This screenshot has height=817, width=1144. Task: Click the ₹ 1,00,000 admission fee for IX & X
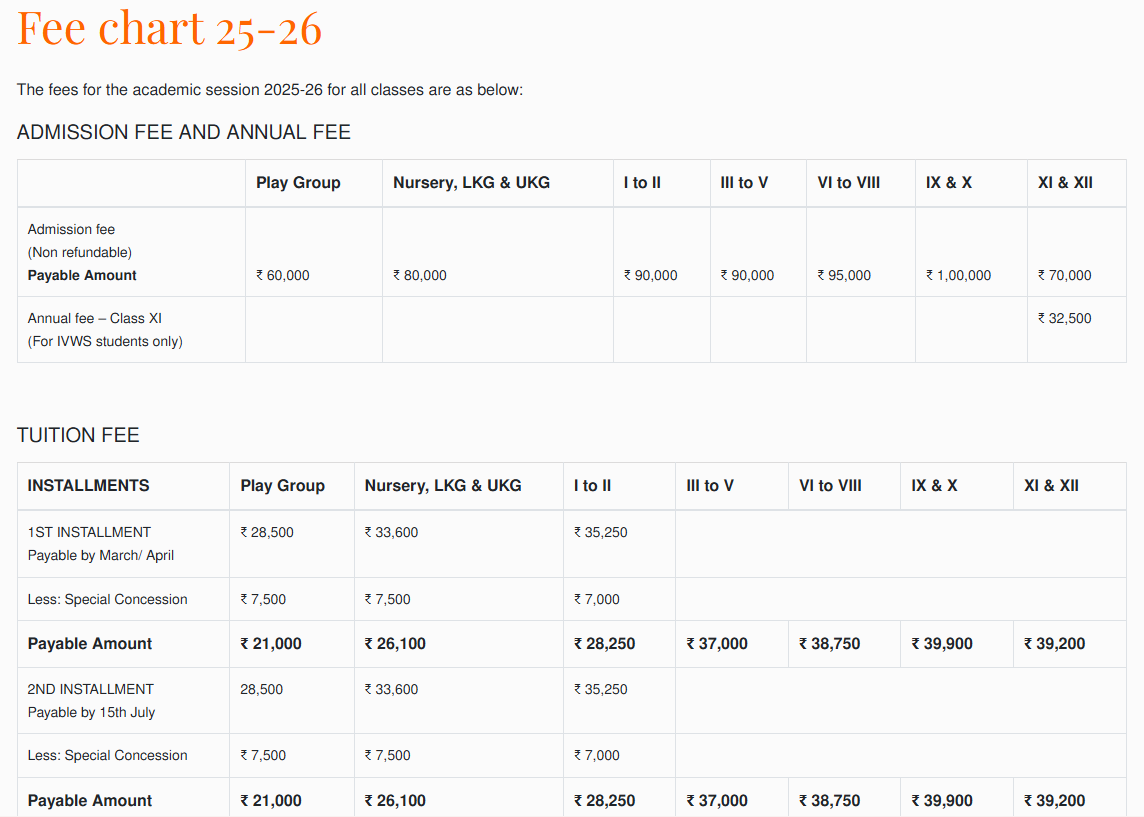(958, 275)
